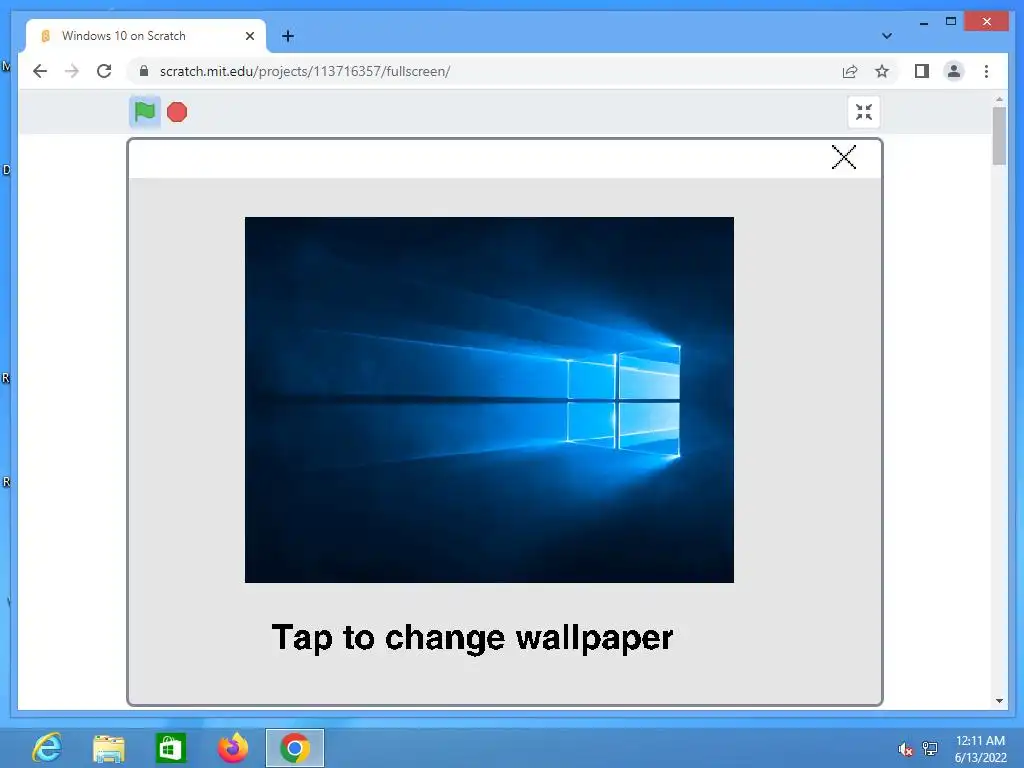The width and height of the screenshot is (1024, 768).
Task: Bookmark this tab with the star icon
Action: [882, 71]
